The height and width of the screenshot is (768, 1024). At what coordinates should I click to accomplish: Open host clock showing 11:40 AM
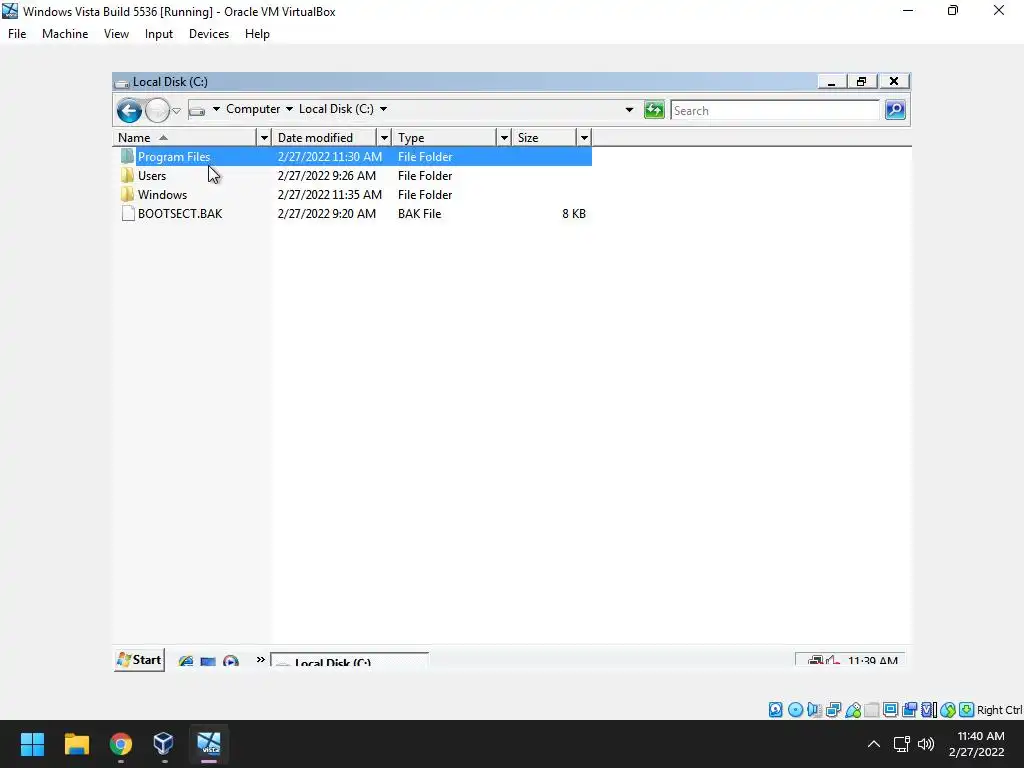[x=977, y=744]
